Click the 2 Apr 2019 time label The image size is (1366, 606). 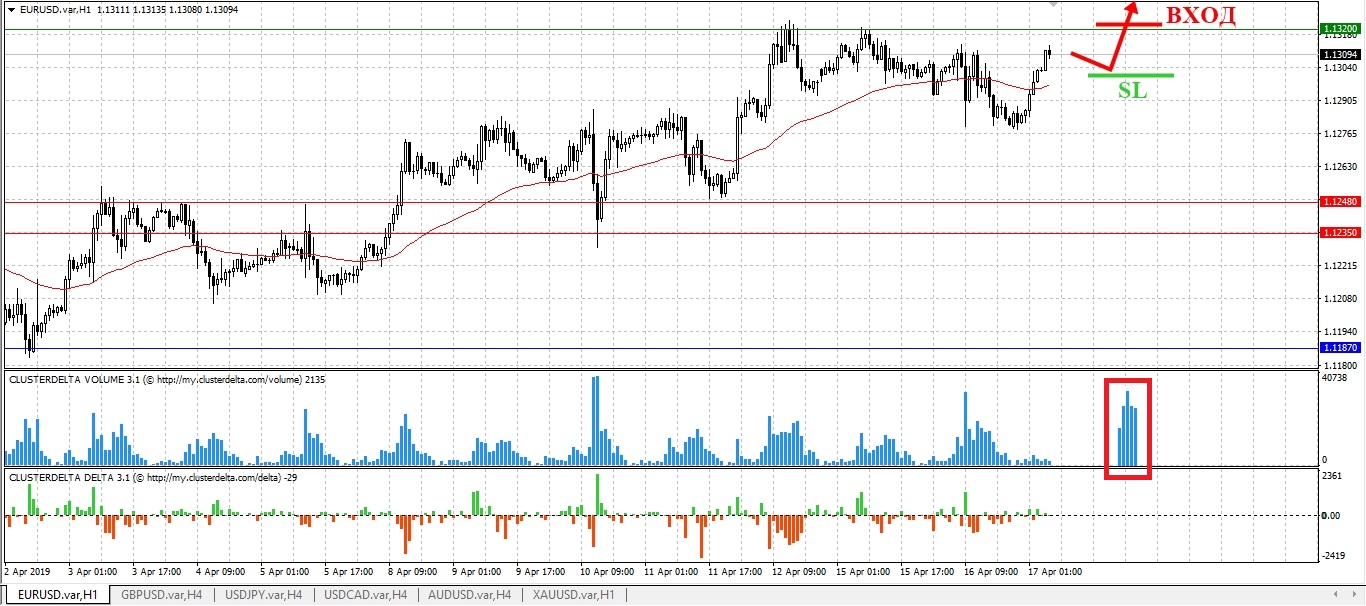(x=29, y=572)
